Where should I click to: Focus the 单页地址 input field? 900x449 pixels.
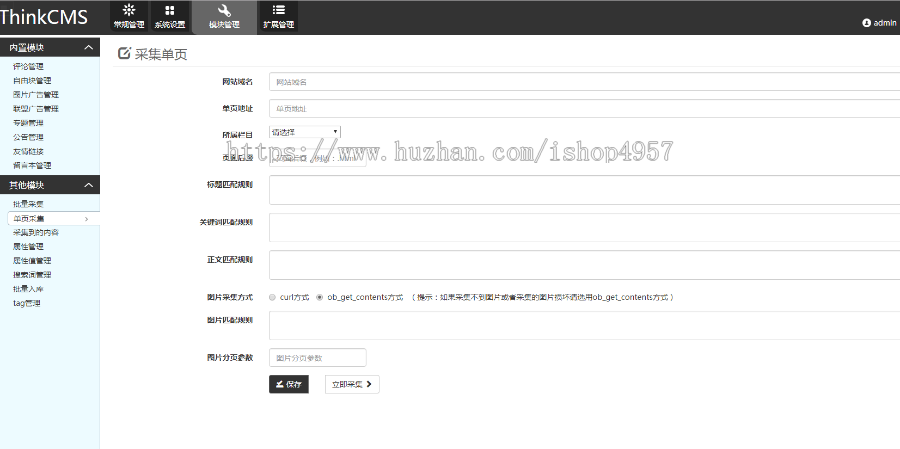pos(584,108)
